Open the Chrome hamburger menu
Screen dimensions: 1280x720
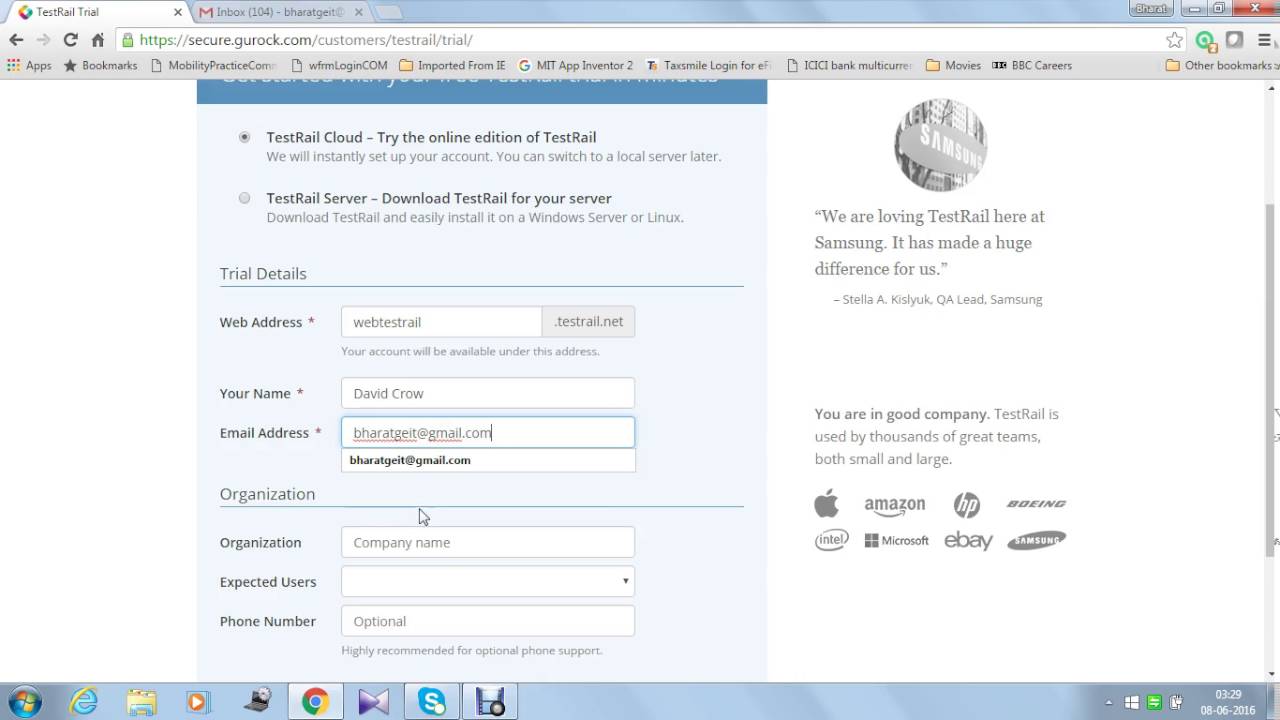[x=1264, y=40]
